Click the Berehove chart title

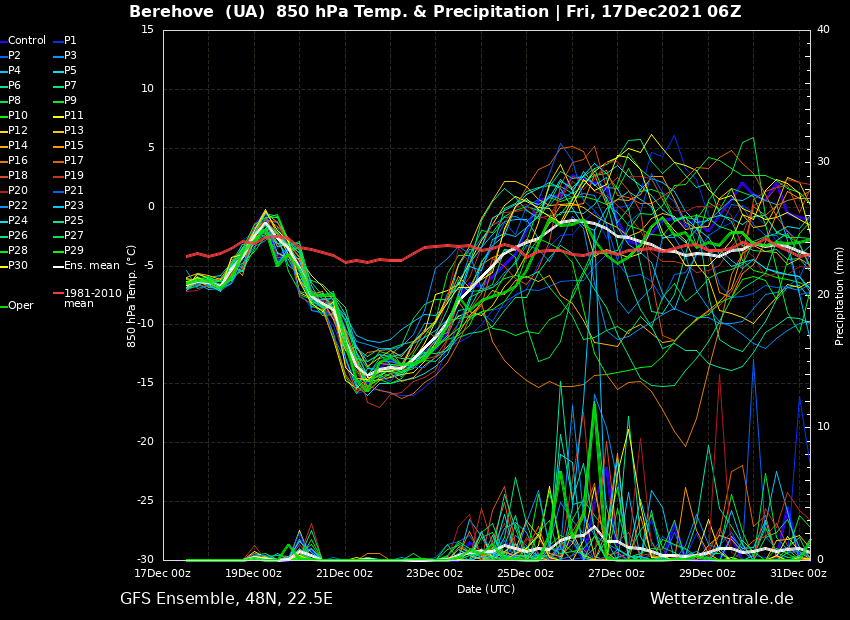[435, 12]
